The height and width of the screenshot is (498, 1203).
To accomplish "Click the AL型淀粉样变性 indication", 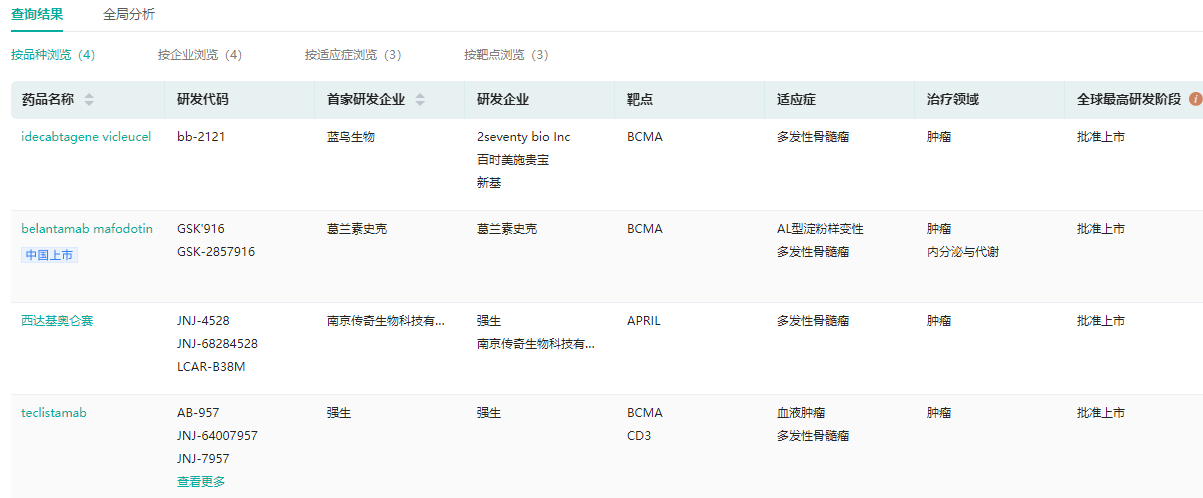I will pyautogui.click(x=820, y=229).
